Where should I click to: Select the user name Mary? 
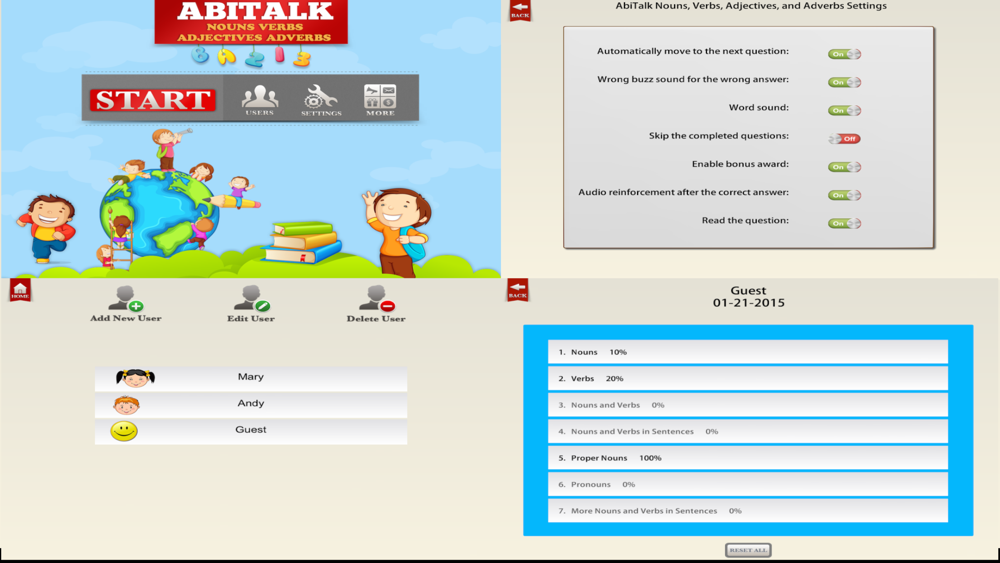[251, 377]
